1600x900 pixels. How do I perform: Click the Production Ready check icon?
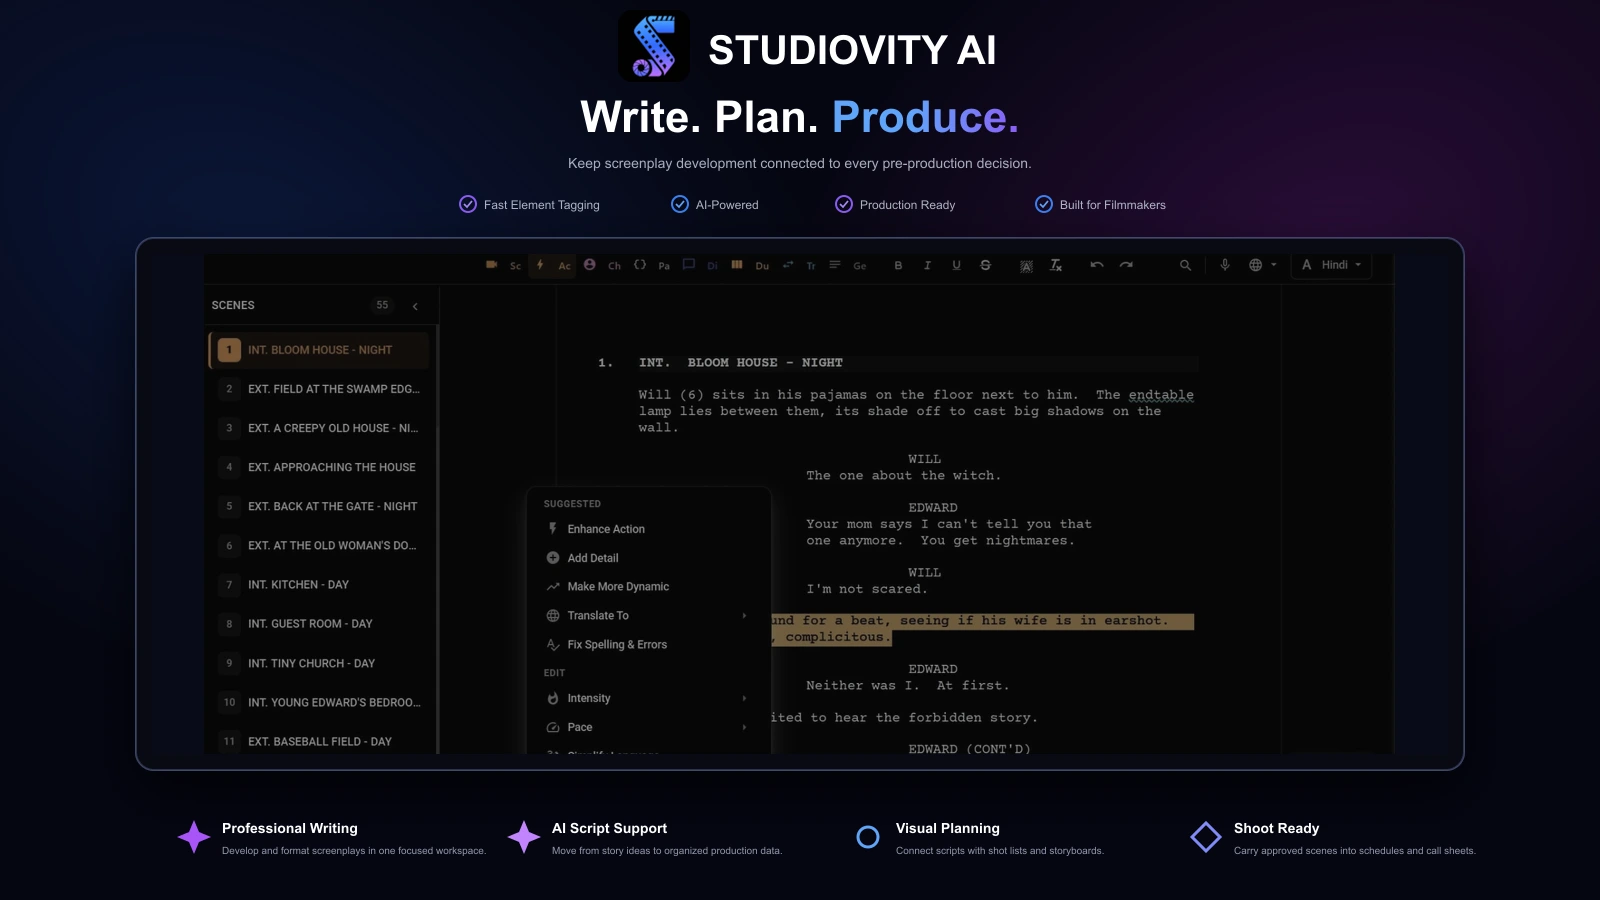coord(844,204)
